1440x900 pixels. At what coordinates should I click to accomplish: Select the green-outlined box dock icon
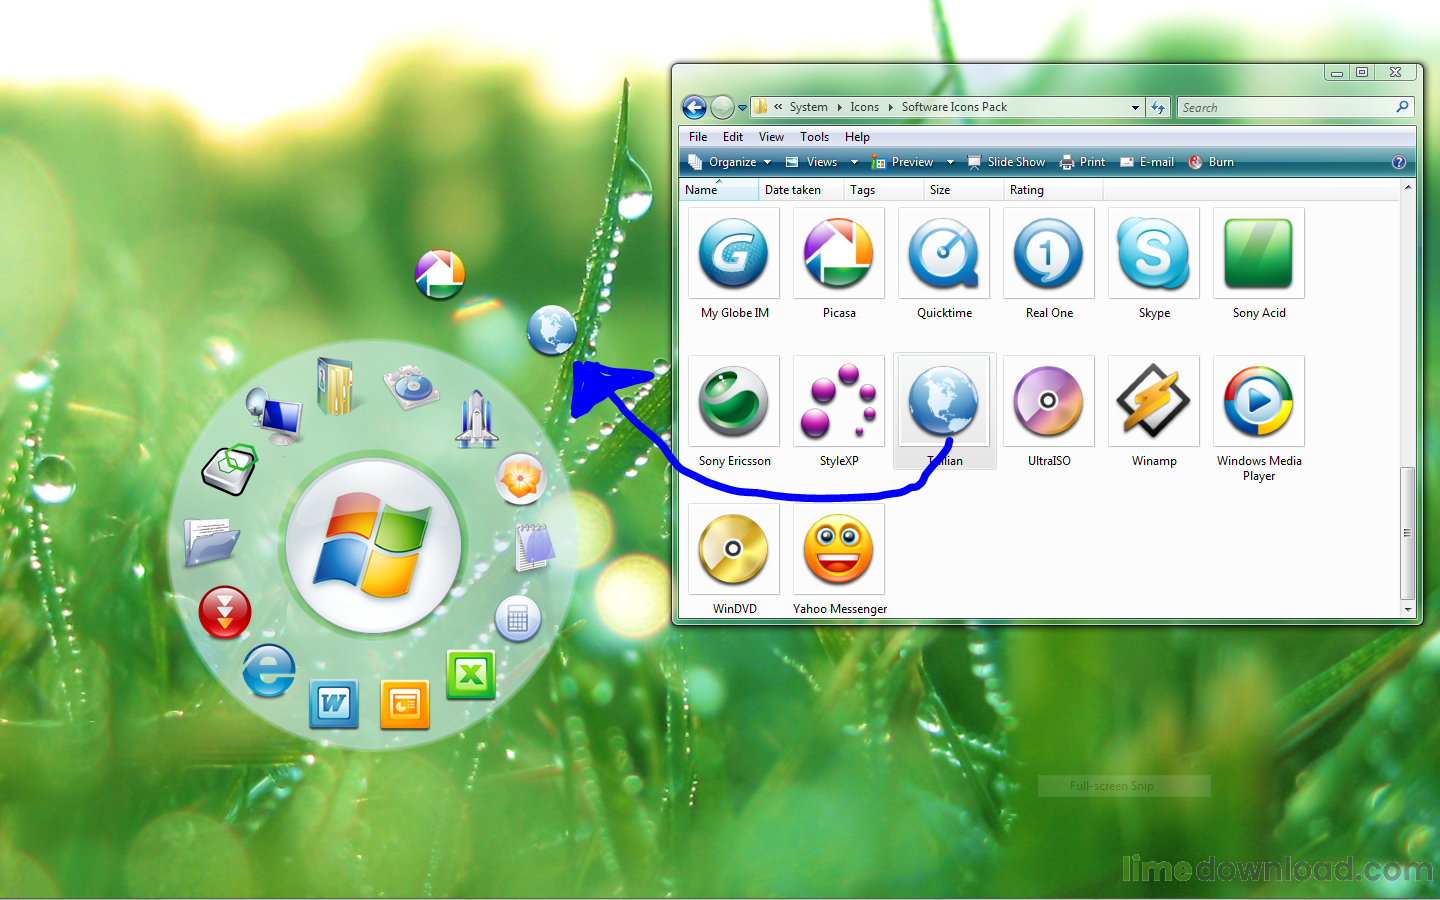click(x=229, y=470)
